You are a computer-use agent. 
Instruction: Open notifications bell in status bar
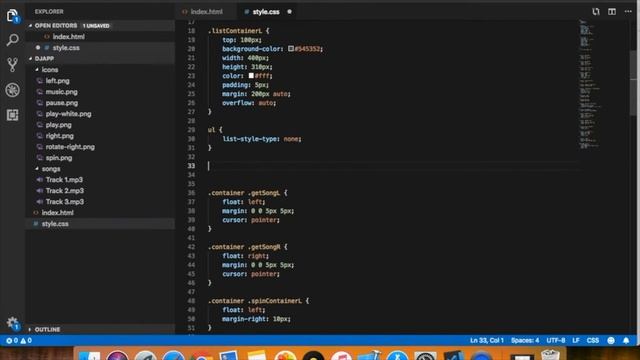626,340
